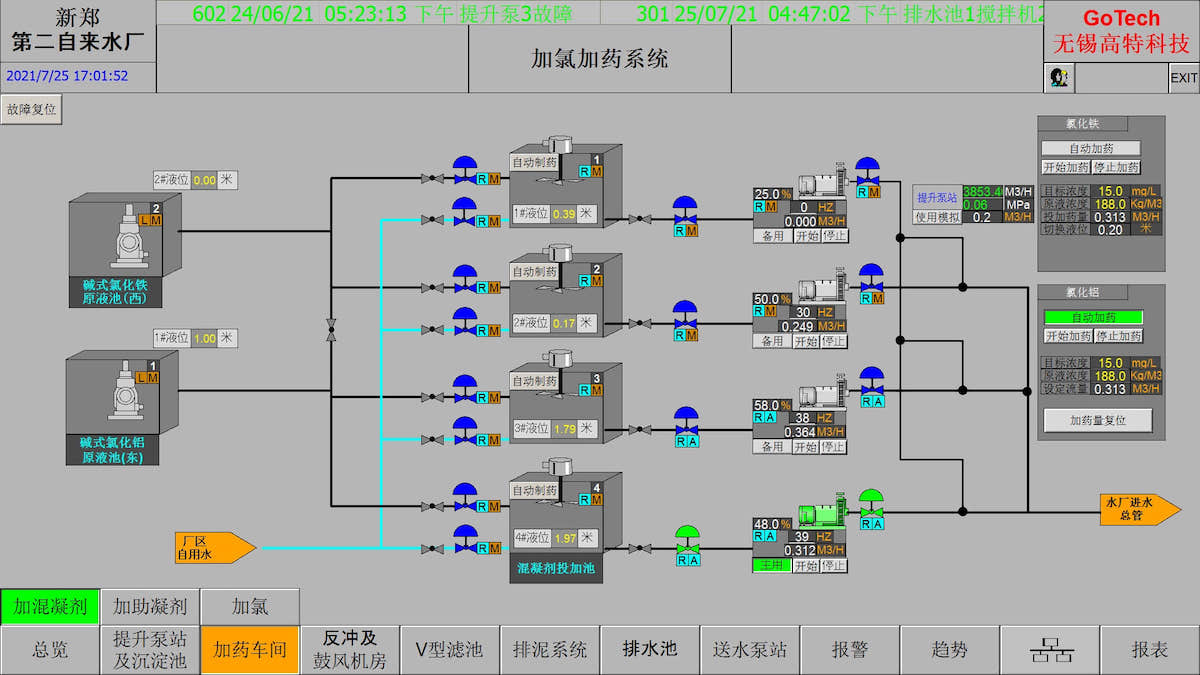Toggle 自动制药 on tank 3

point(534,381)
